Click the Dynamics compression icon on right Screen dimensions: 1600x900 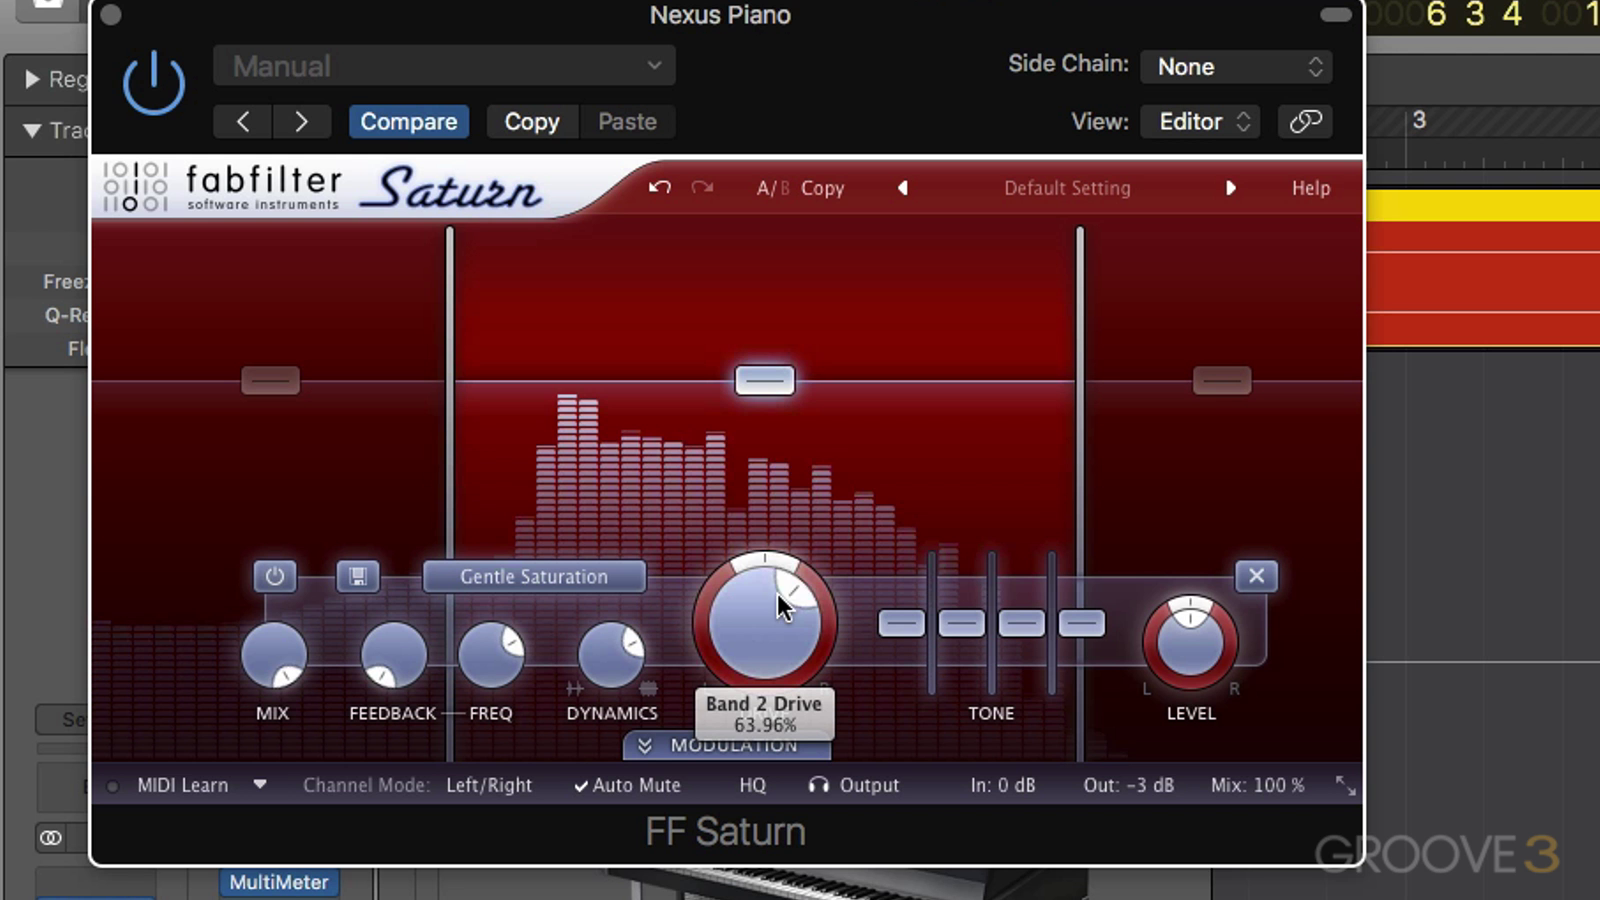click(648, 689)
